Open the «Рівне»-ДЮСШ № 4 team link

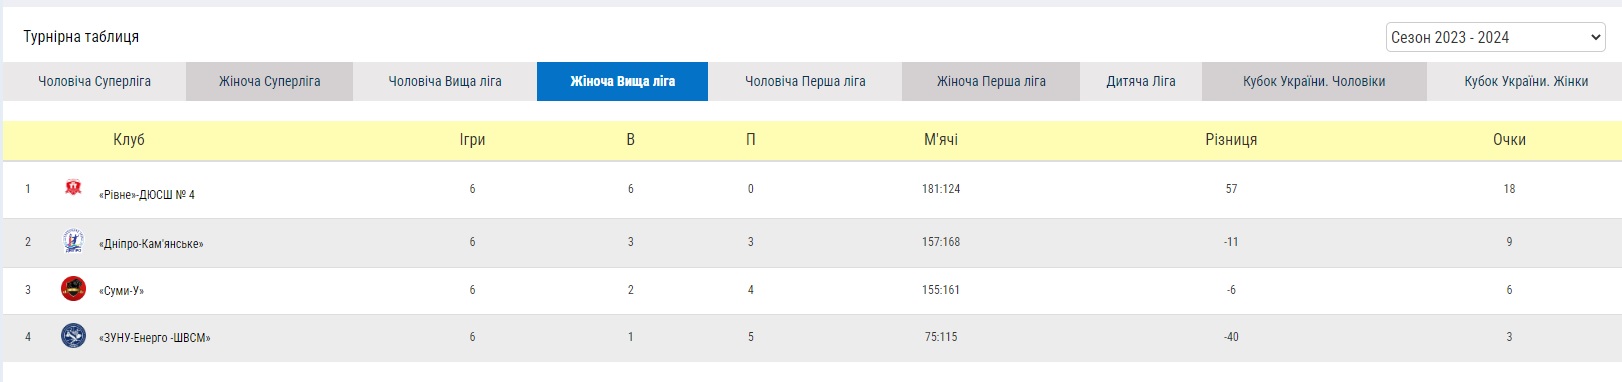click(147, 195)
